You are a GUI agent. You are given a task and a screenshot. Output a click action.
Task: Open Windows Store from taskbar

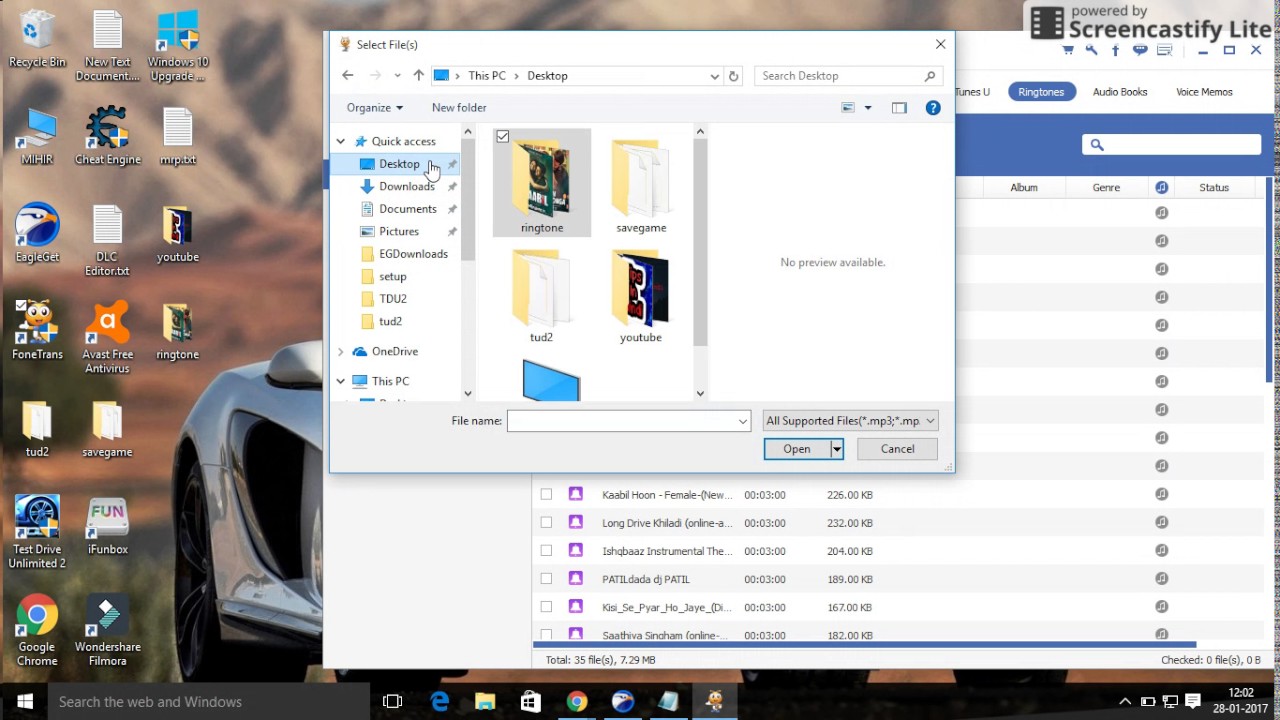[x=531, y=701]
